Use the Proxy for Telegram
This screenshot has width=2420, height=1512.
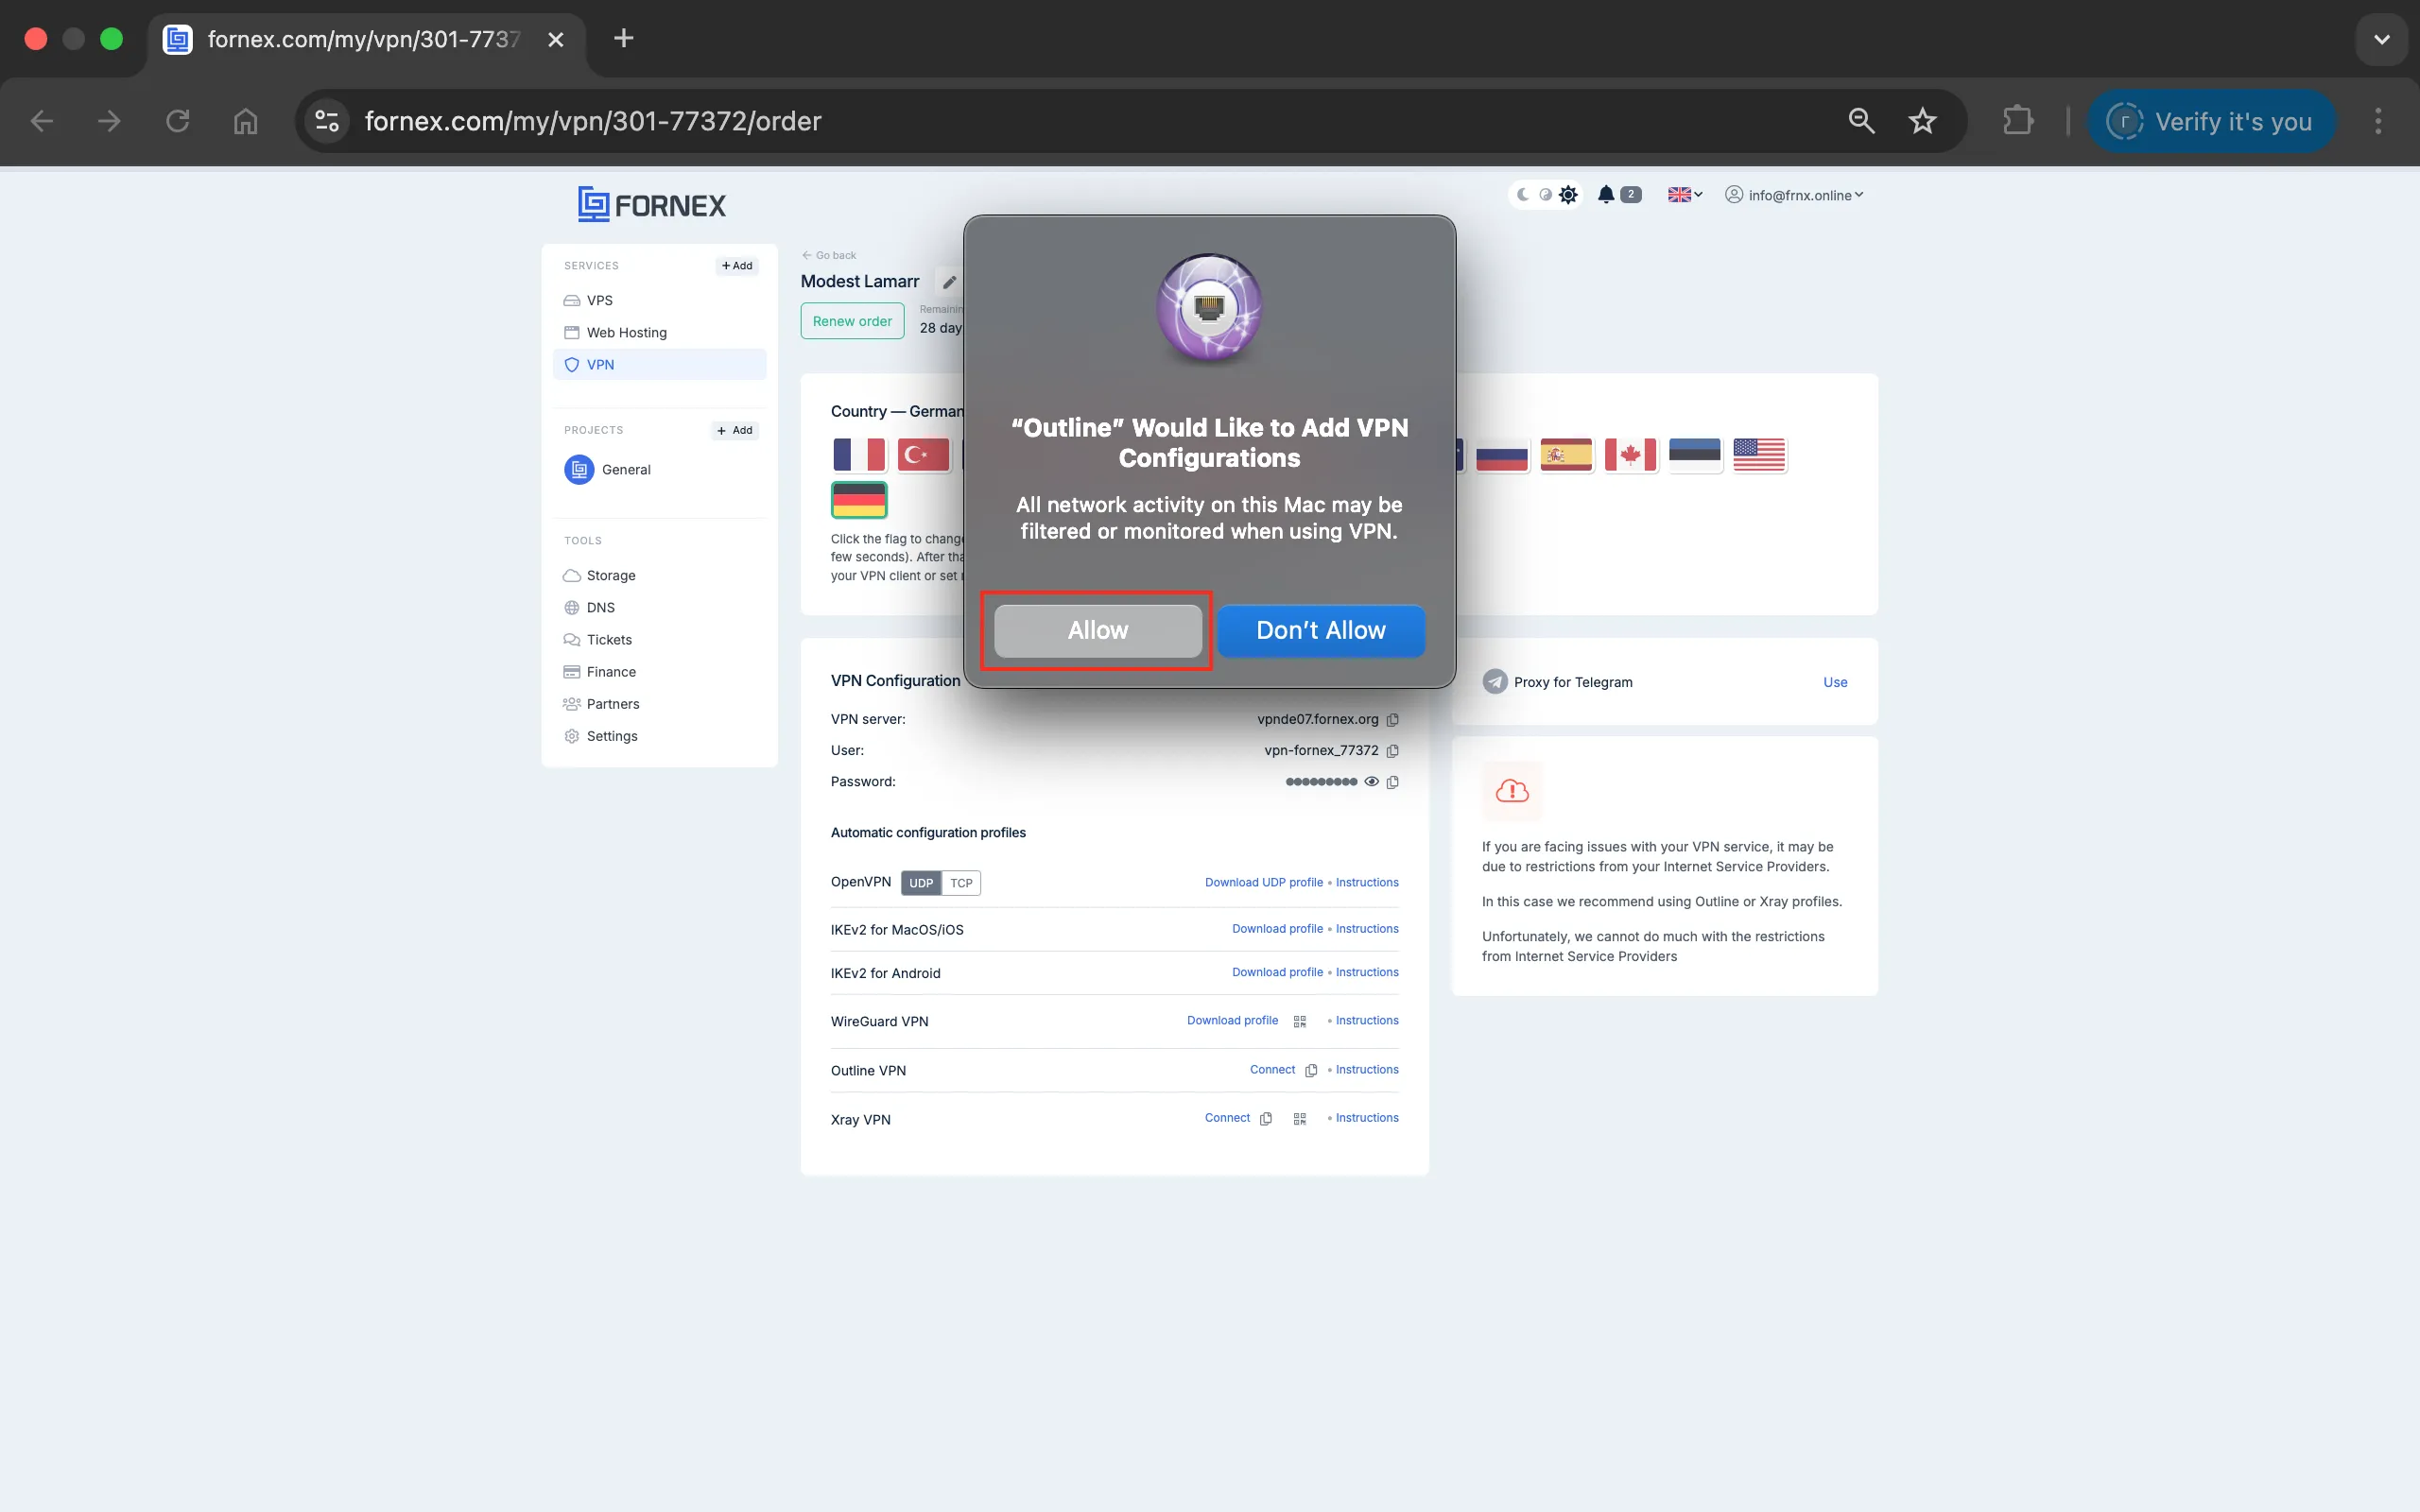pyautogui.click(x=1835, y=682)
